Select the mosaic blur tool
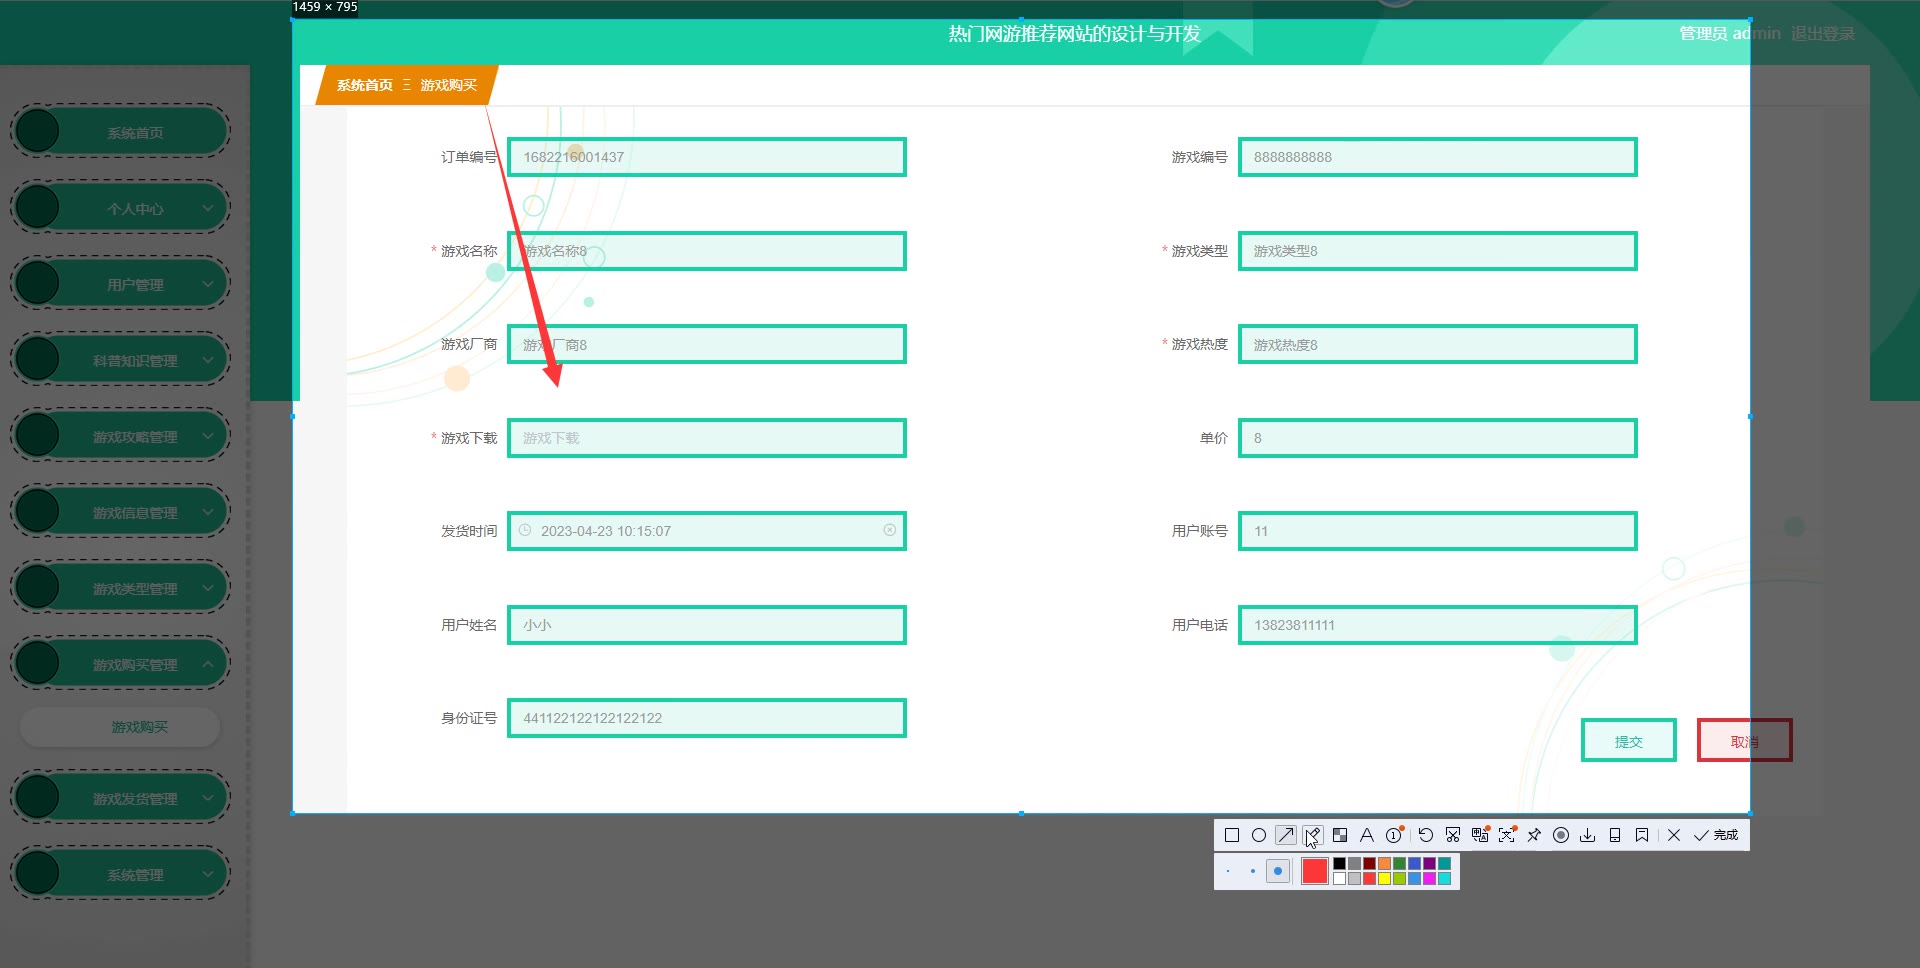 1340,835
